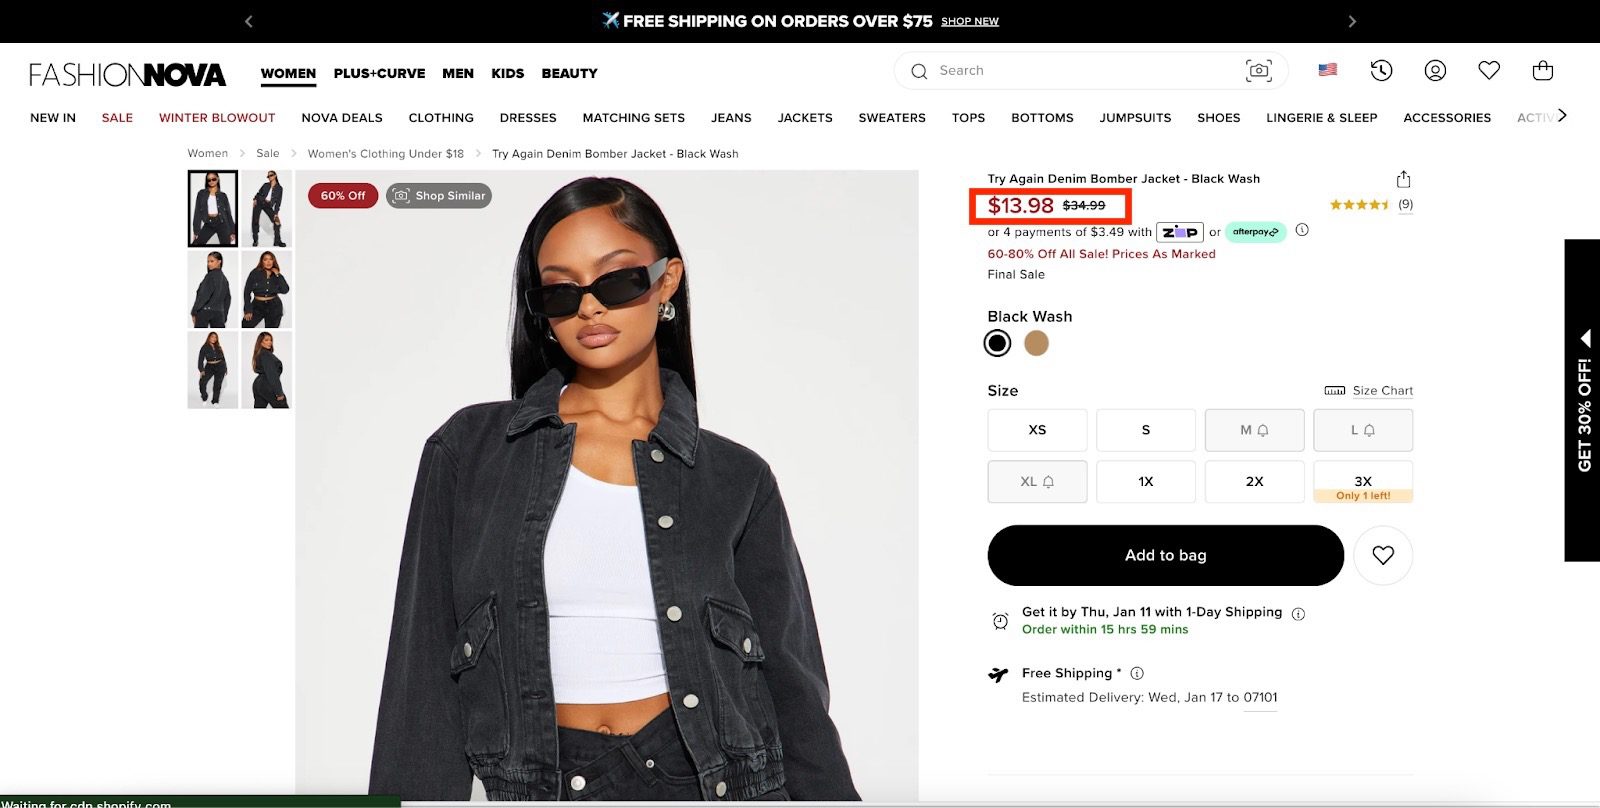The height and width of the screenshot is (808, 1600).
Task: Expand the Get 30% Off side panel
Action: [1582, 400]
